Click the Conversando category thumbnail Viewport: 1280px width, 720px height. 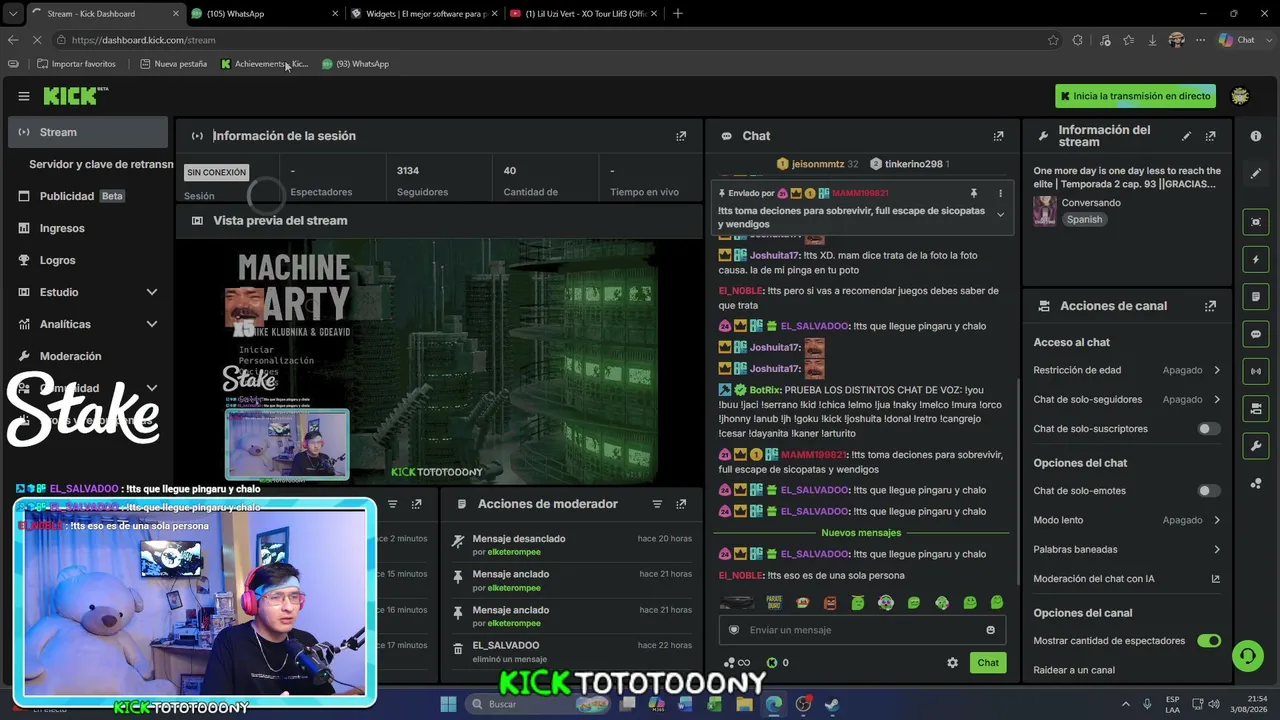1045,211
